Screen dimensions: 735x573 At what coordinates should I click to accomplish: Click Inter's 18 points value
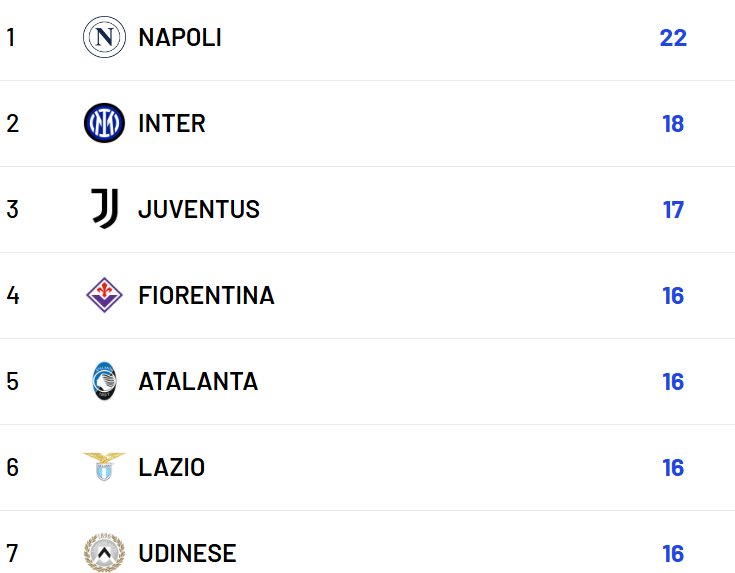pos(673,124)
